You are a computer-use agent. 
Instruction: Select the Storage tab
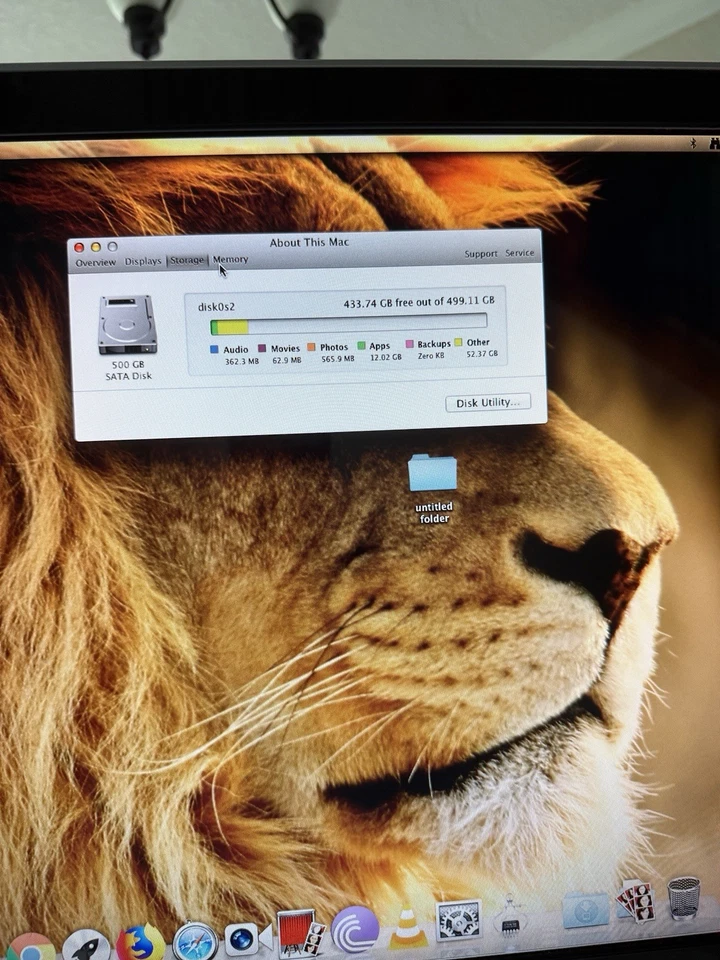187,260
